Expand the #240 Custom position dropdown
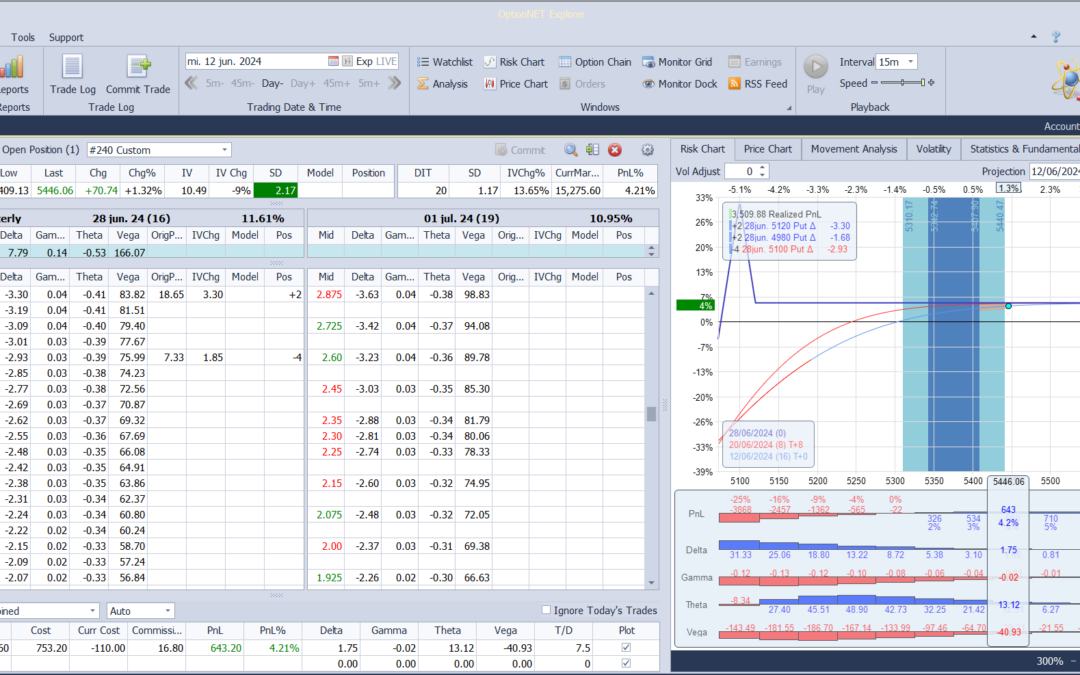Viewport: 1080px width, 675px height. pyautogui.click(x=225, y=150)
